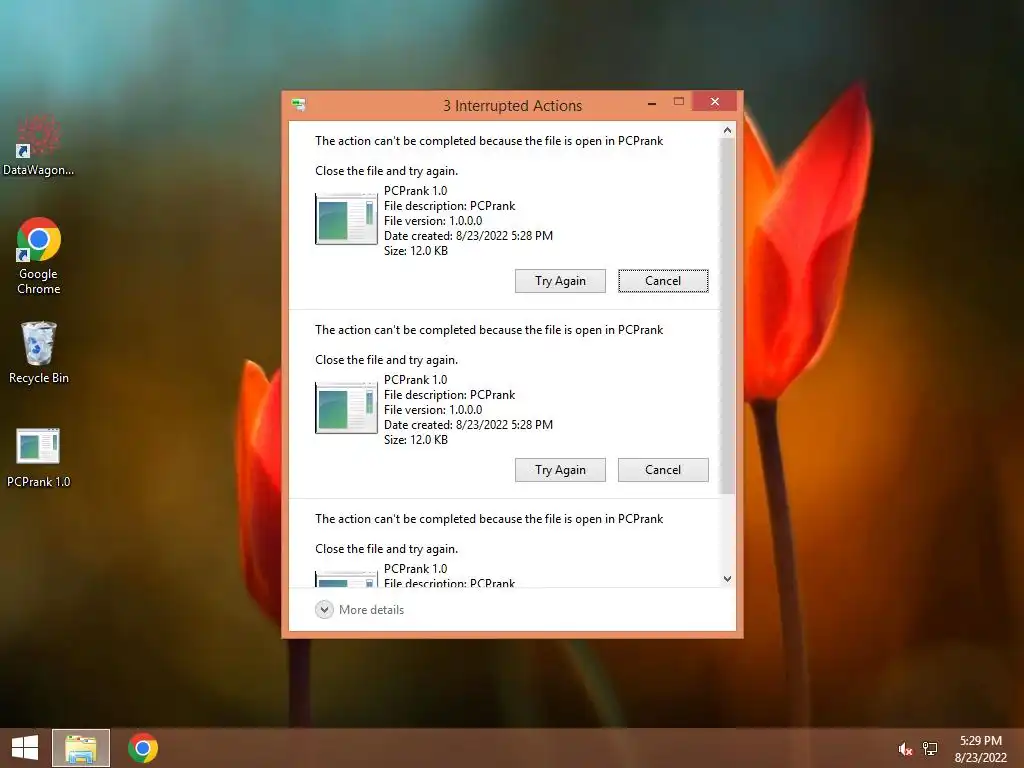Select the Recycle Bin desktop icon
This screenshot has width=1024, height=768.
click(39, 353)
